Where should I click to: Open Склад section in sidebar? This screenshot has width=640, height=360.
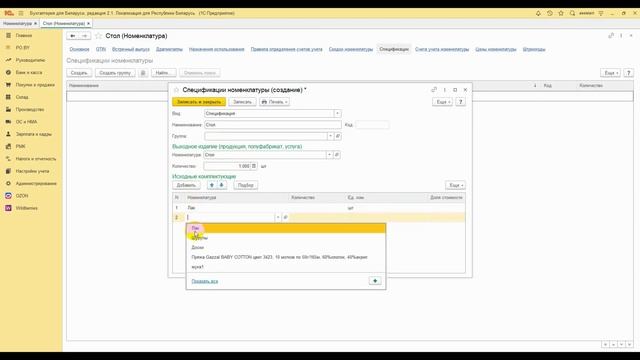point(22,97)
